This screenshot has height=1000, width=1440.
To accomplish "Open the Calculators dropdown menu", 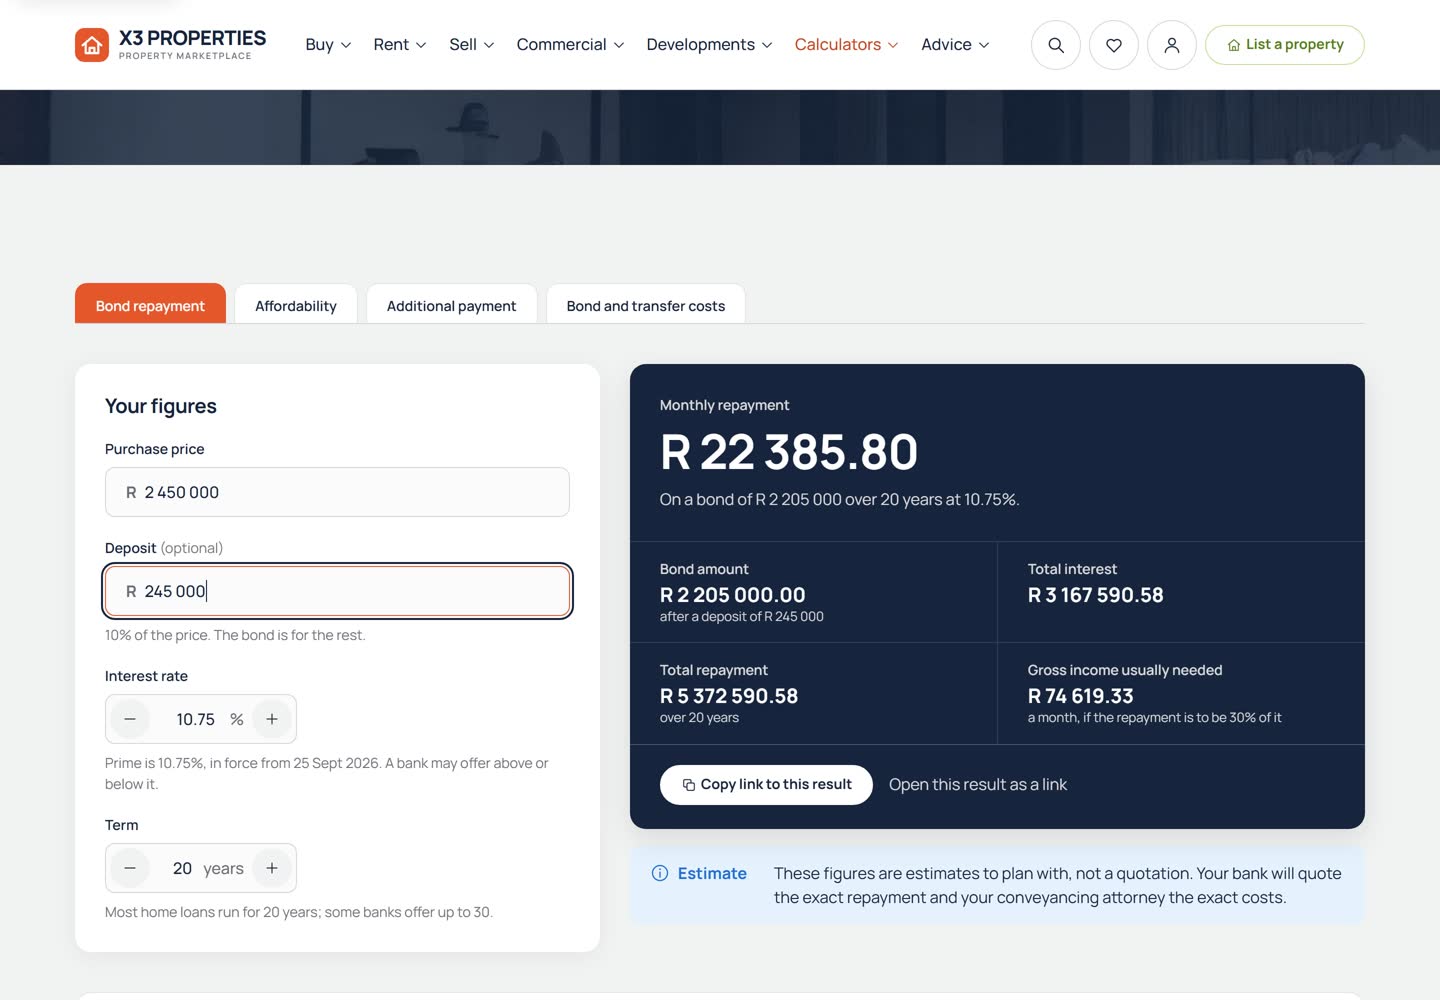I will tap(847, 45).
